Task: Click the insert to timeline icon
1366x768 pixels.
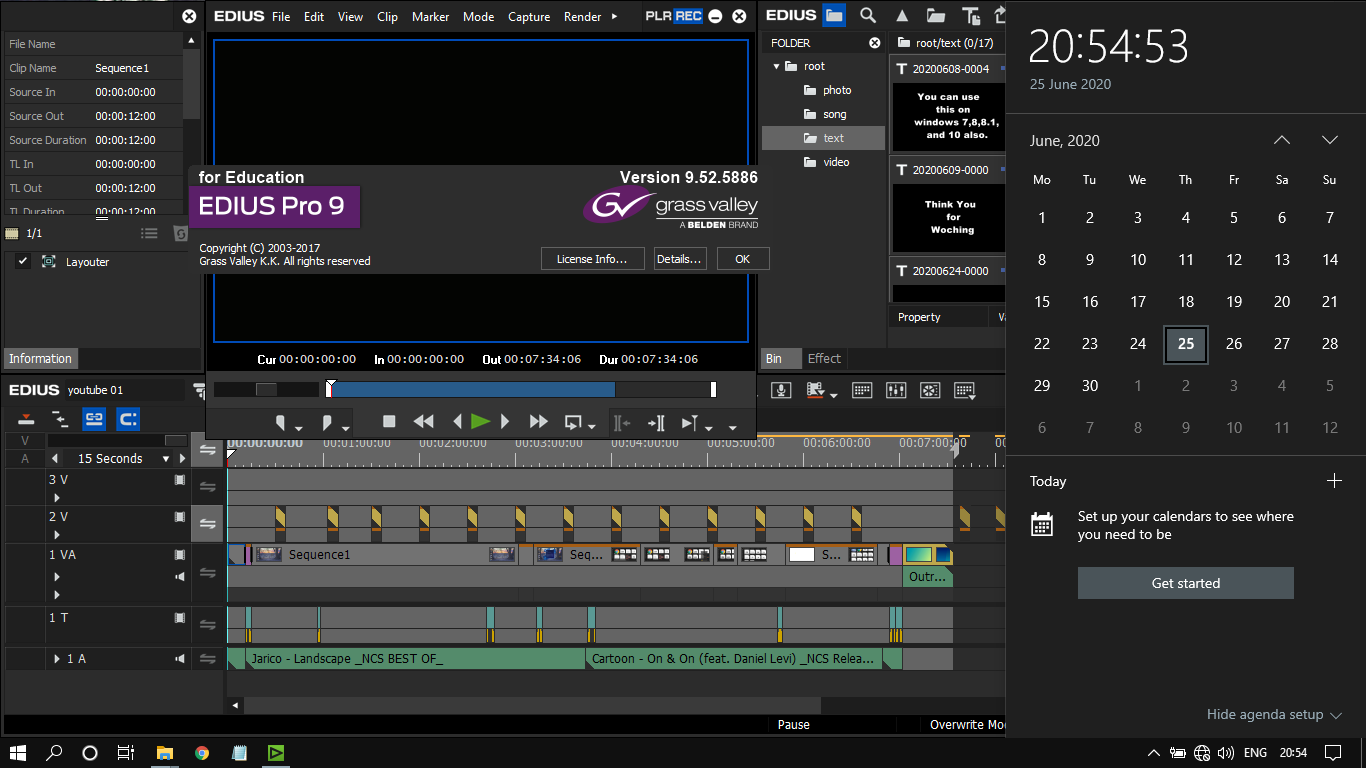Action: 656,422
